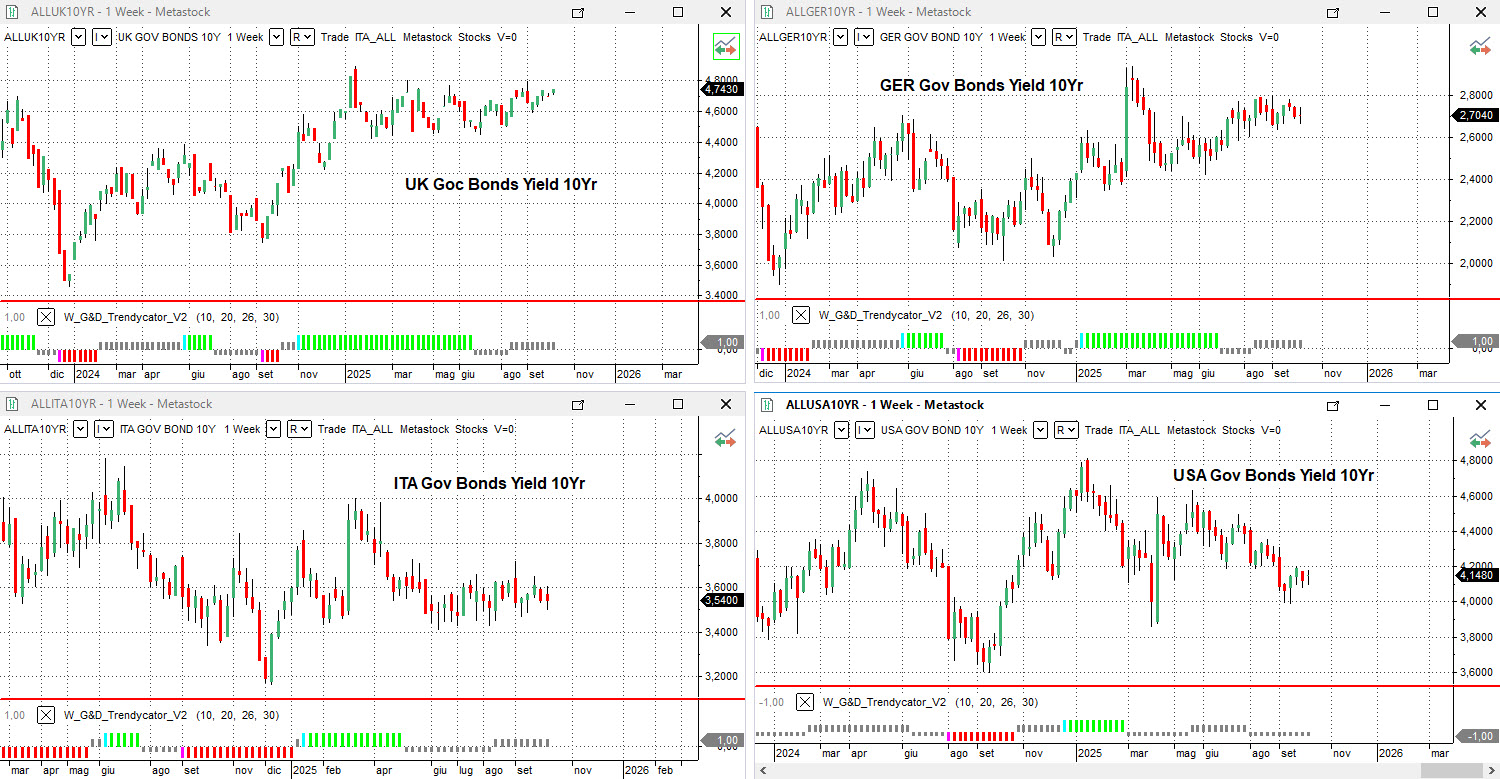Pop out the ALLGER10YR chart window
The image size is (1500, 779).
[x=1332, y=12]
